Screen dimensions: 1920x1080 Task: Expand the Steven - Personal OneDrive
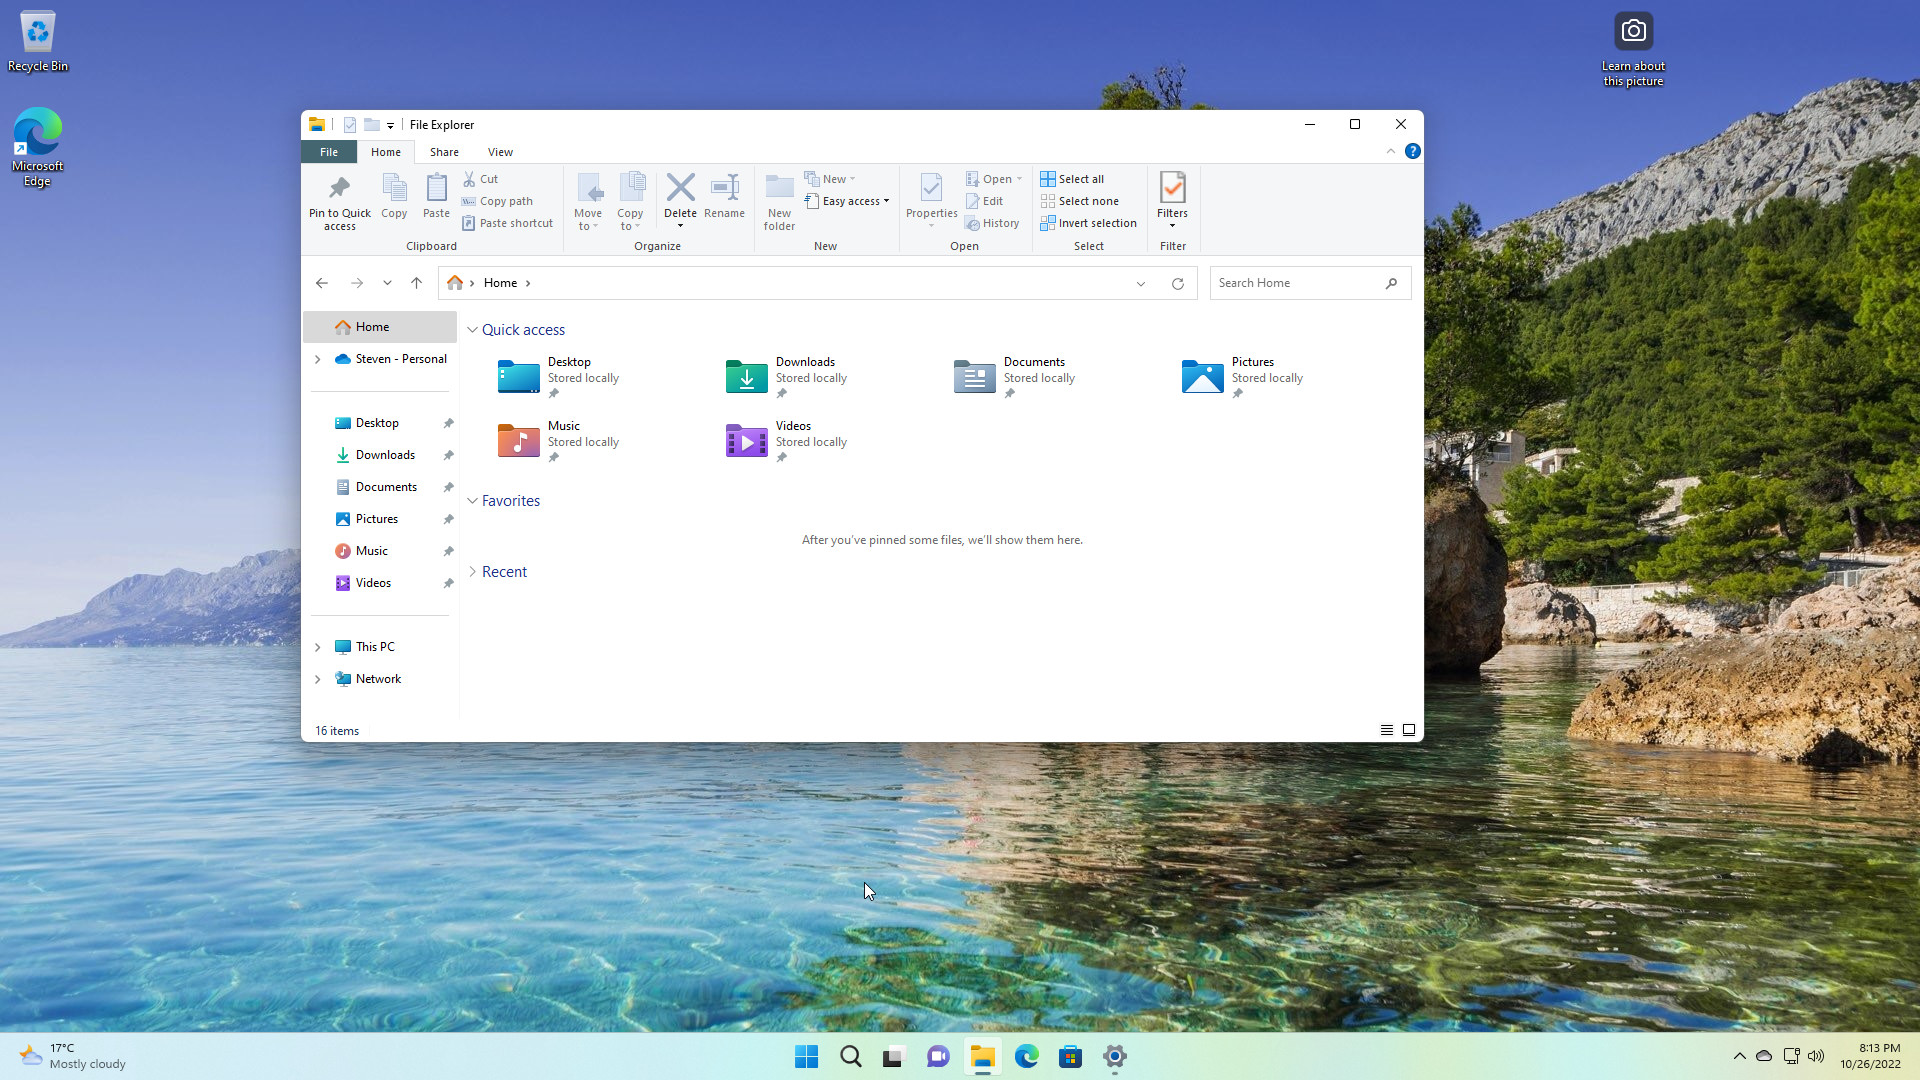click(x=316, y=359)
